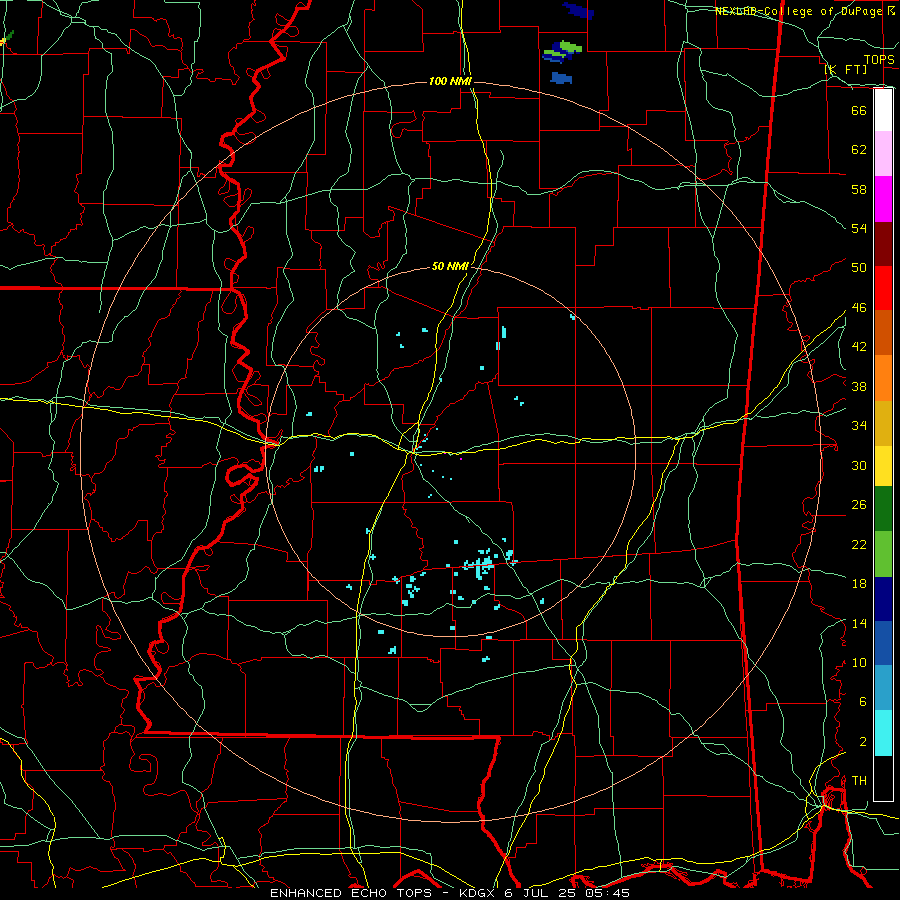Click the dark orange legend swatch
The width and height of the screenshot is (900, 900).
click(883, 332)
